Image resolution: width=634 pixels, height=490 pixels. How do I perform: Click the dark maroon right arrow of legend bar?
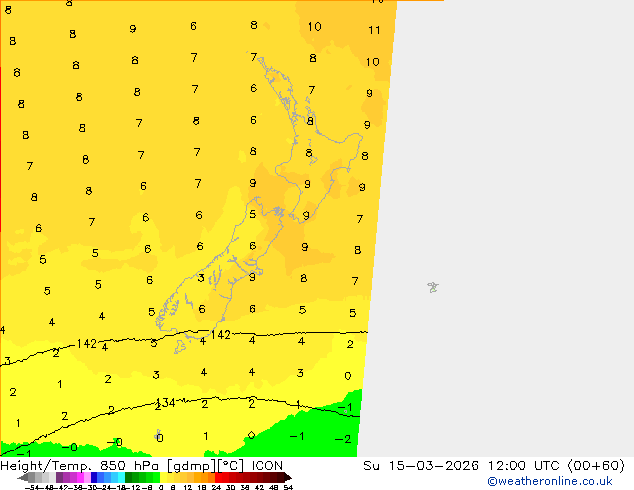(x=287, y=478)
